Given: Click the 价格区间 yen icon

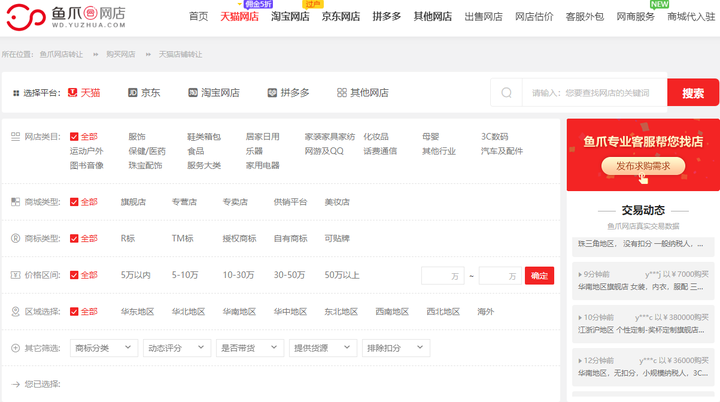Looking at the screenshot, I should (x=16, y=275).
